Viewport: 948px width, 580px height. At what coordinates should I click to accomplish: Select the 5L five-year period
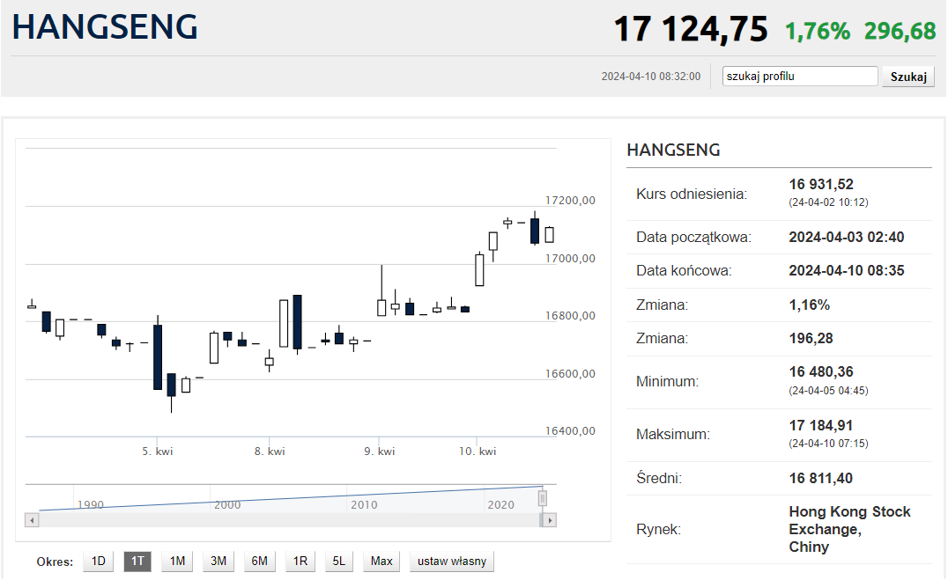[x=339, y=561]
